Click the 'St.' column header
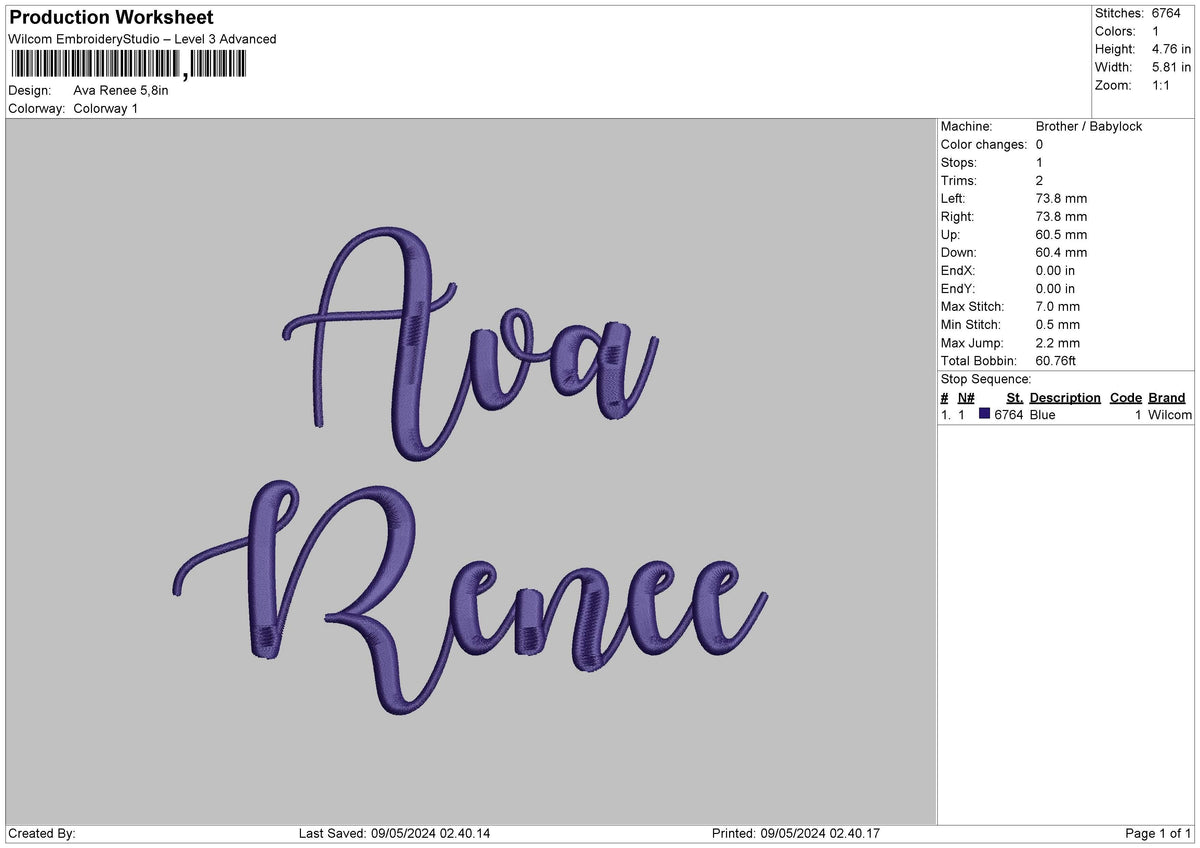 [1015, 397]
